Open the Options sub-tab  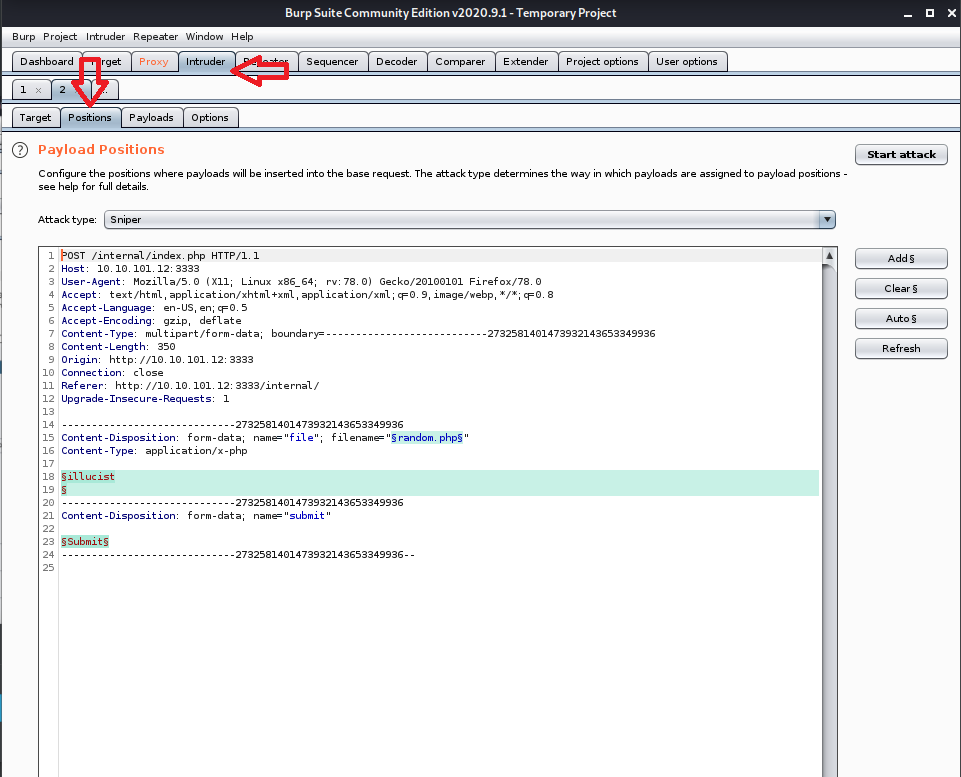(x=210, y=118)
